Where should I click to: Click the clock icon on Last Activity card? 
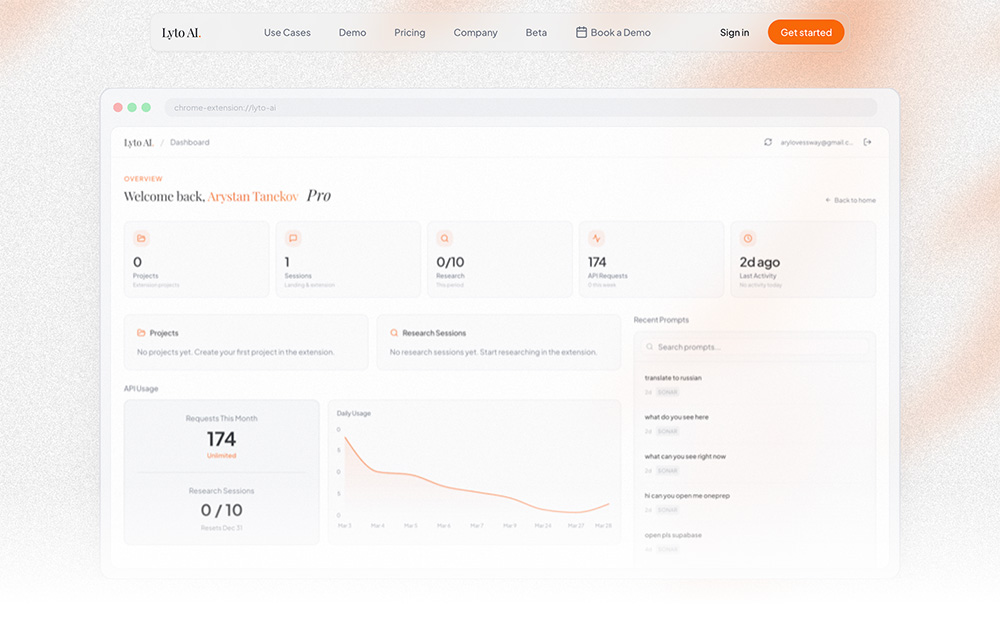coord(747,238)
